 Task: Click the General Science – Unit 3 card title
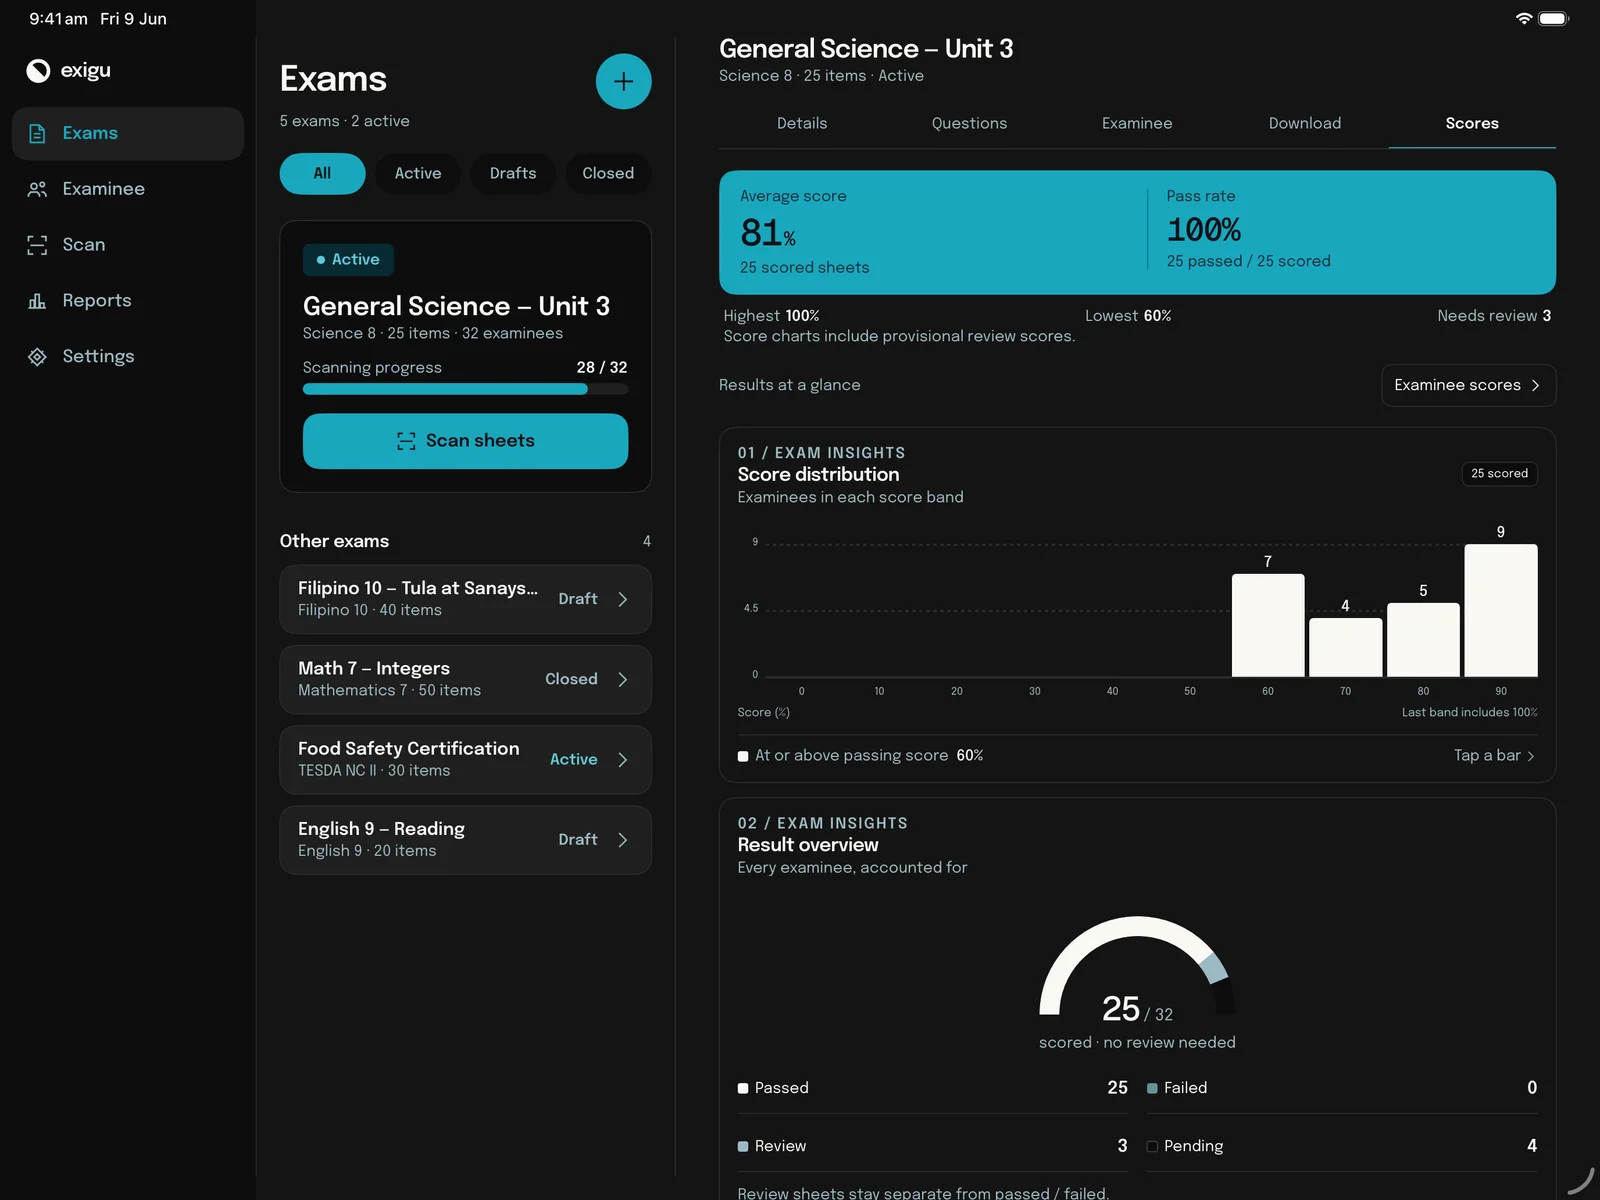point(456,306)
